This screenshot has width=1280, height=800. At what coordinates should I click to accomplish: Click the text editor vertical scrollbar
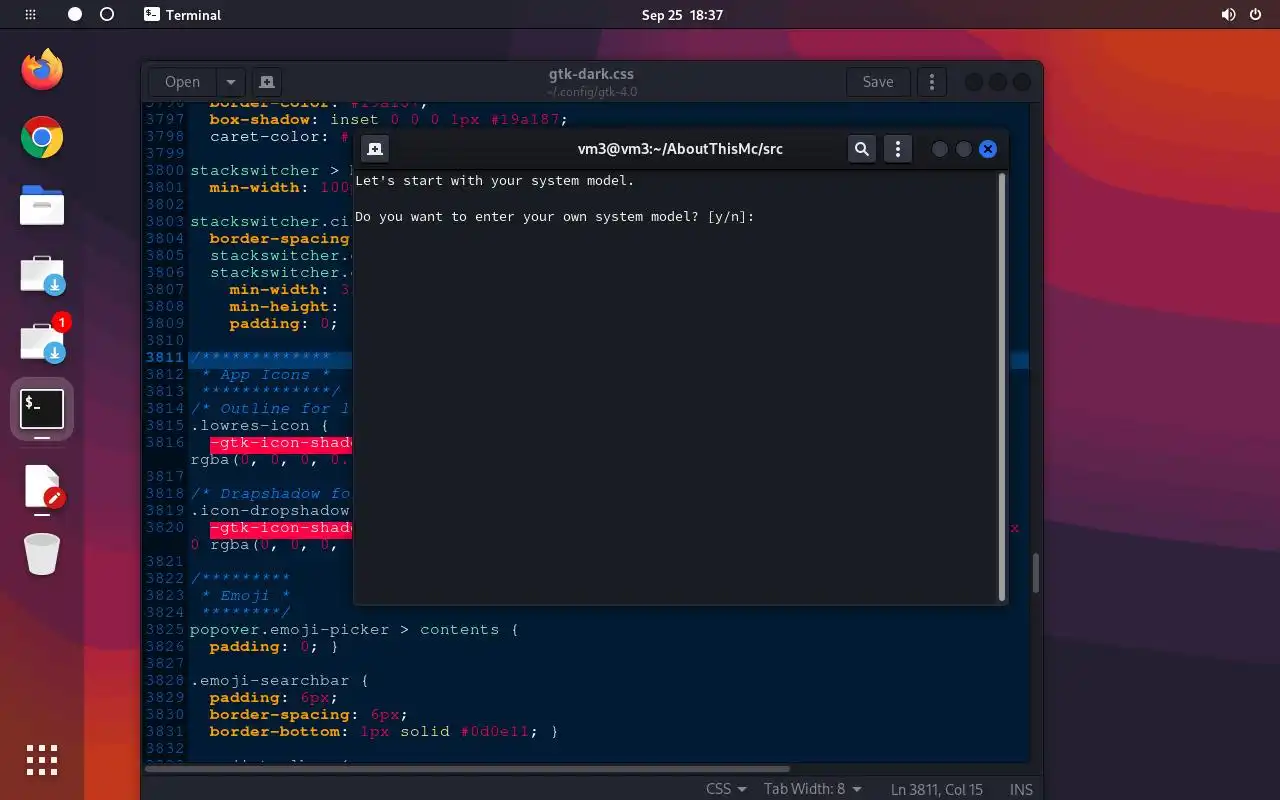point(1036,573)
